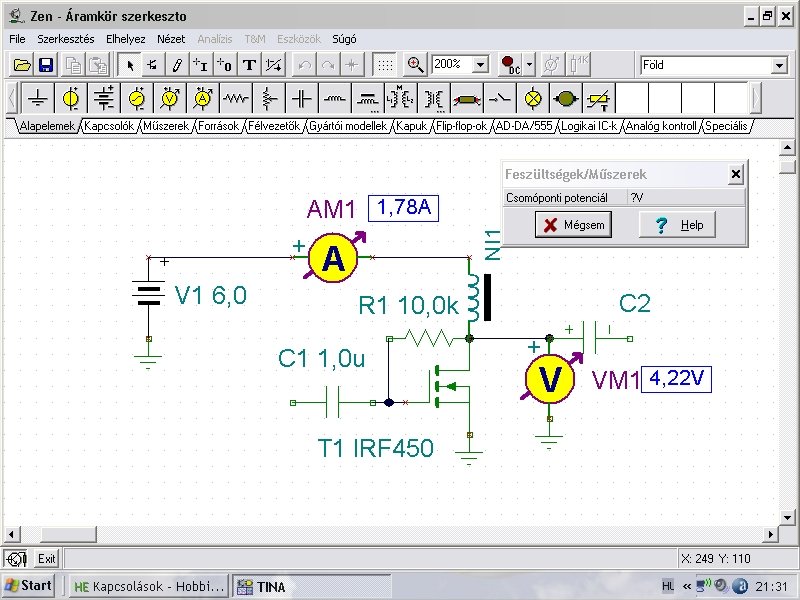Open the Szerkesztés menu
Viewport: 800px width, 600px height.
click(66, 39)
